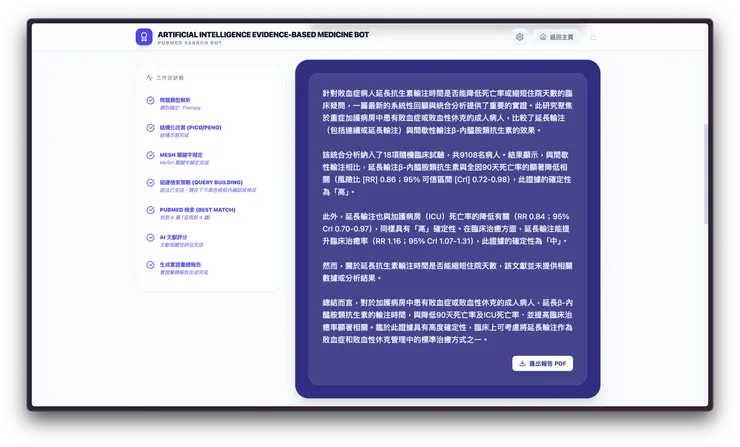
Task: Click the page vertical scrollbar thumb
Action: (x=706, y=174)
